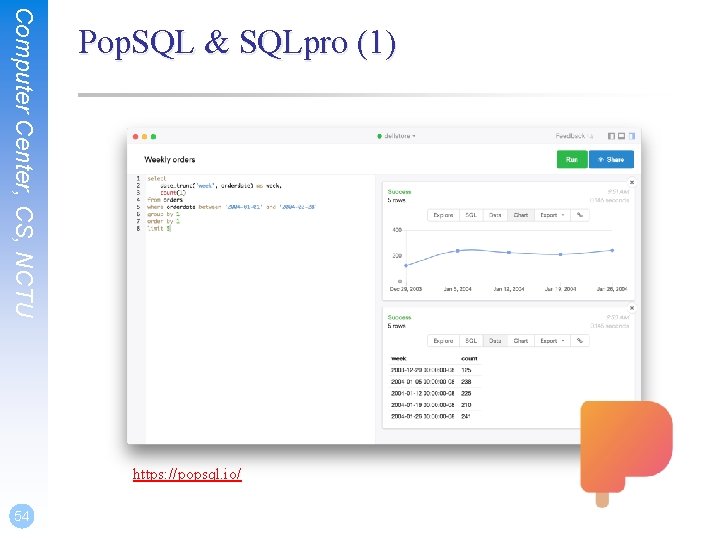This screenshot has height=540, width=720.
Task: Close the chart result panel
Action: point(632,182)
